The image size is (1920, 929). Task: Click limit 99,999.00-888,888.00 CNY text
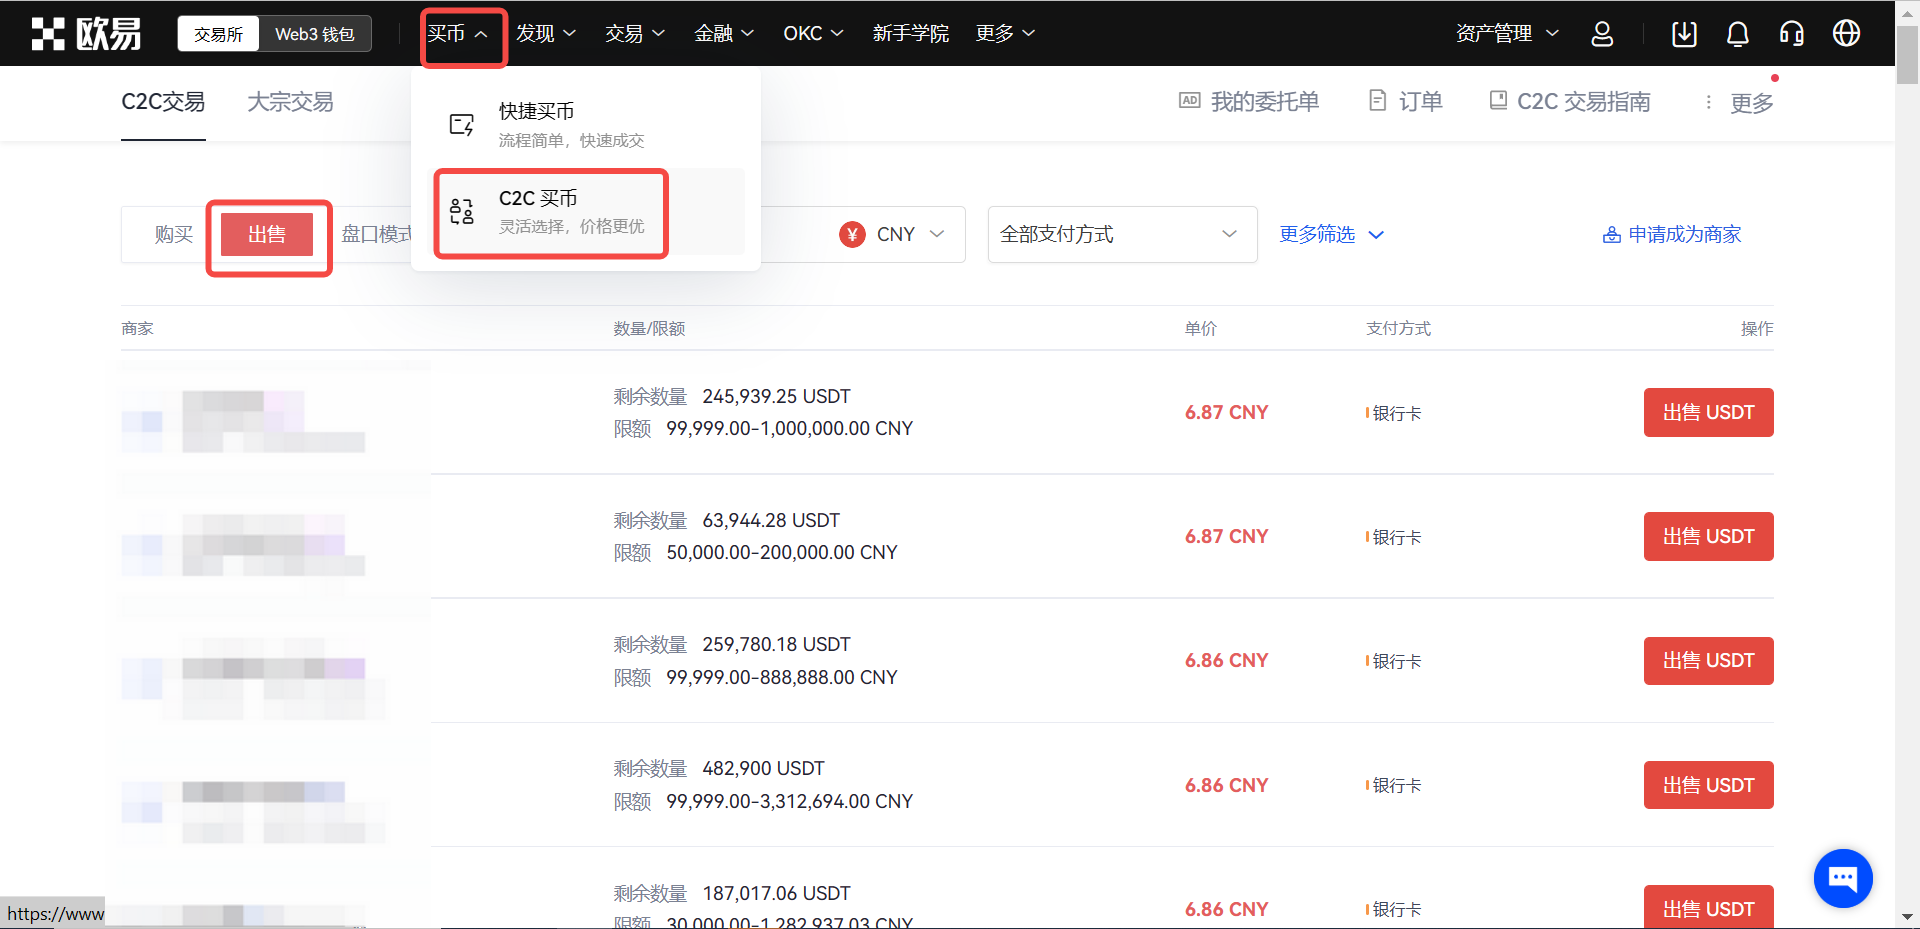click(781, 677)
